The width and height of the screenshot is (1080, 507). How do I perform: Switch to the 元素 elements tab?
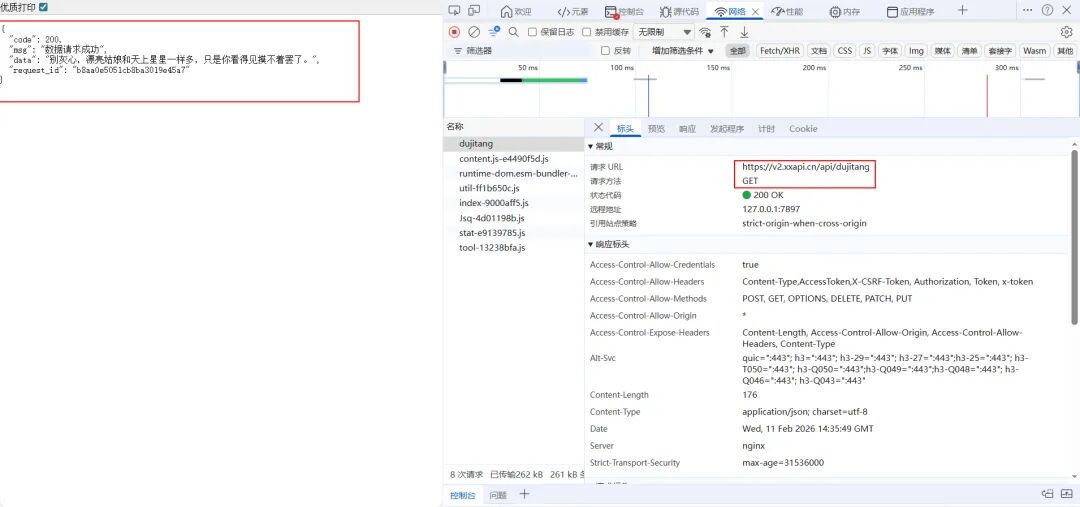(572, 11)
